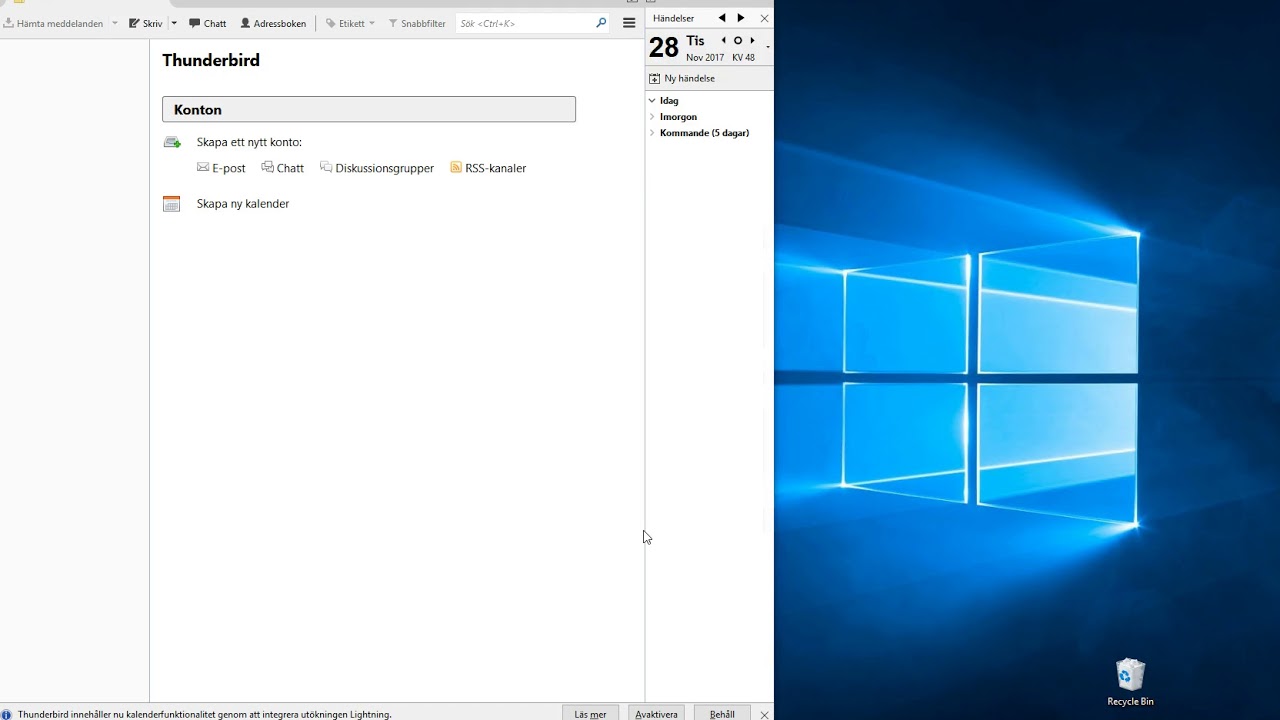The height and width of the screenshot is (720, 1280).
Task: Open the dropdown arrow beside Skriv
Action: [174, 23]
